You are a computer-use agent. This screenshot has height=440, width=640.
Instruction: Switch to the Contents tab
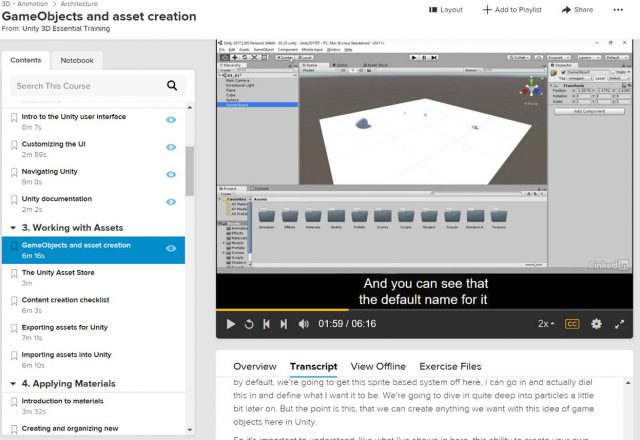click(x=26, y=60)
